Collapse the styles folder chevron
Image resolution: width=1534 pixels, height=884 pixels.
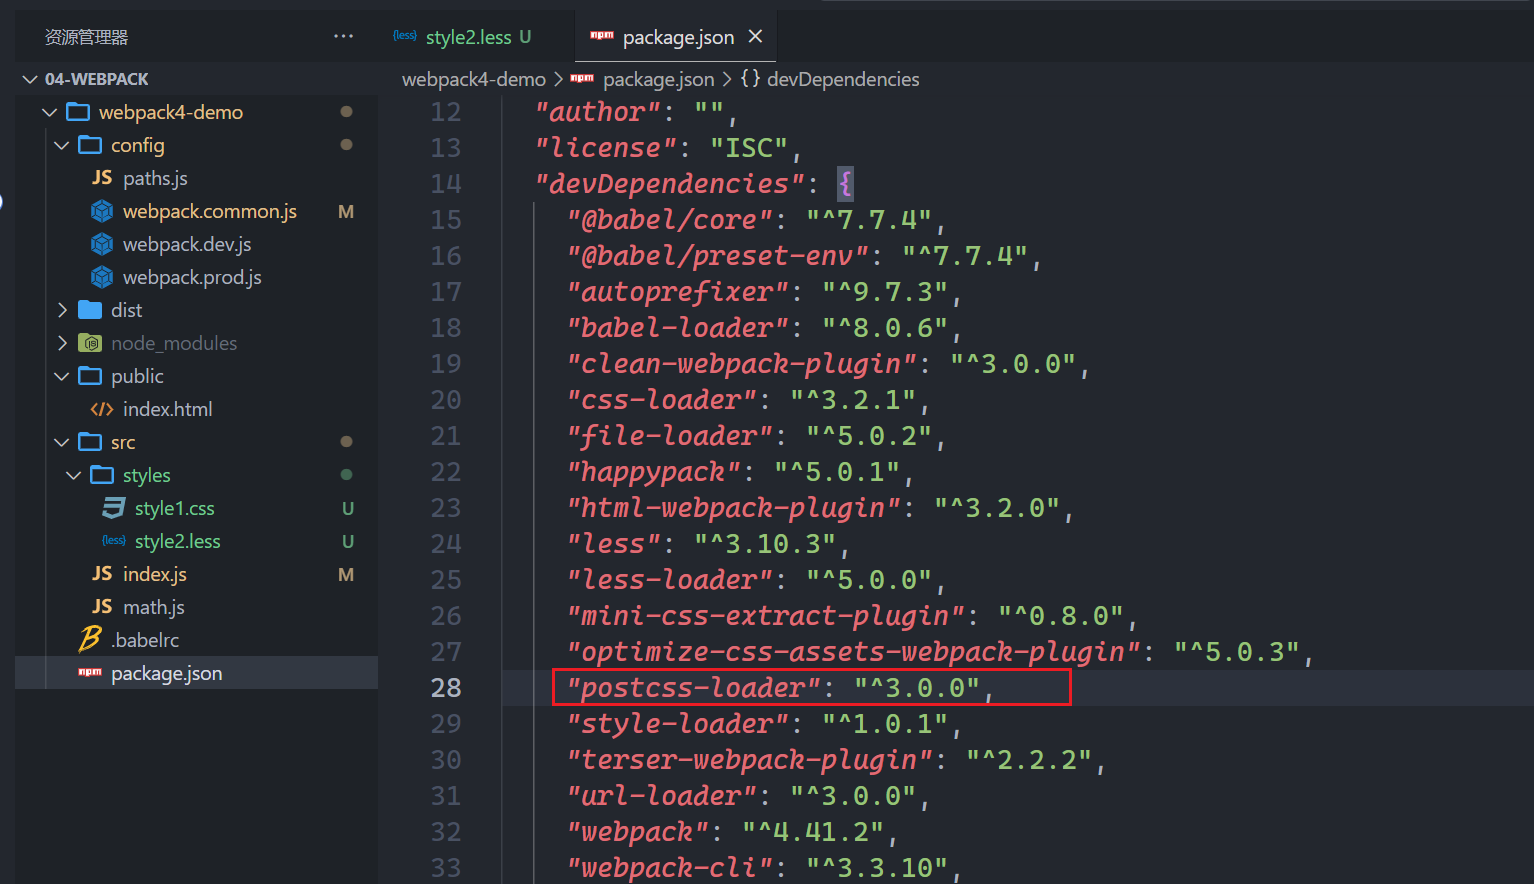pos(74,475)
